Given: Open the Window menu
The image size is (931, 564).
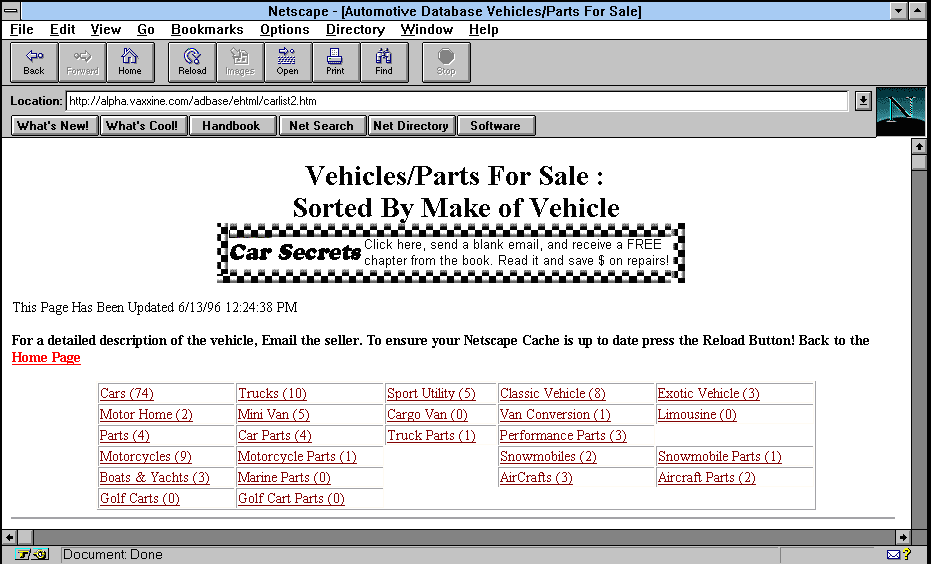Looking at the screenshot, I should pyautogui.click(x=426, y=30).
